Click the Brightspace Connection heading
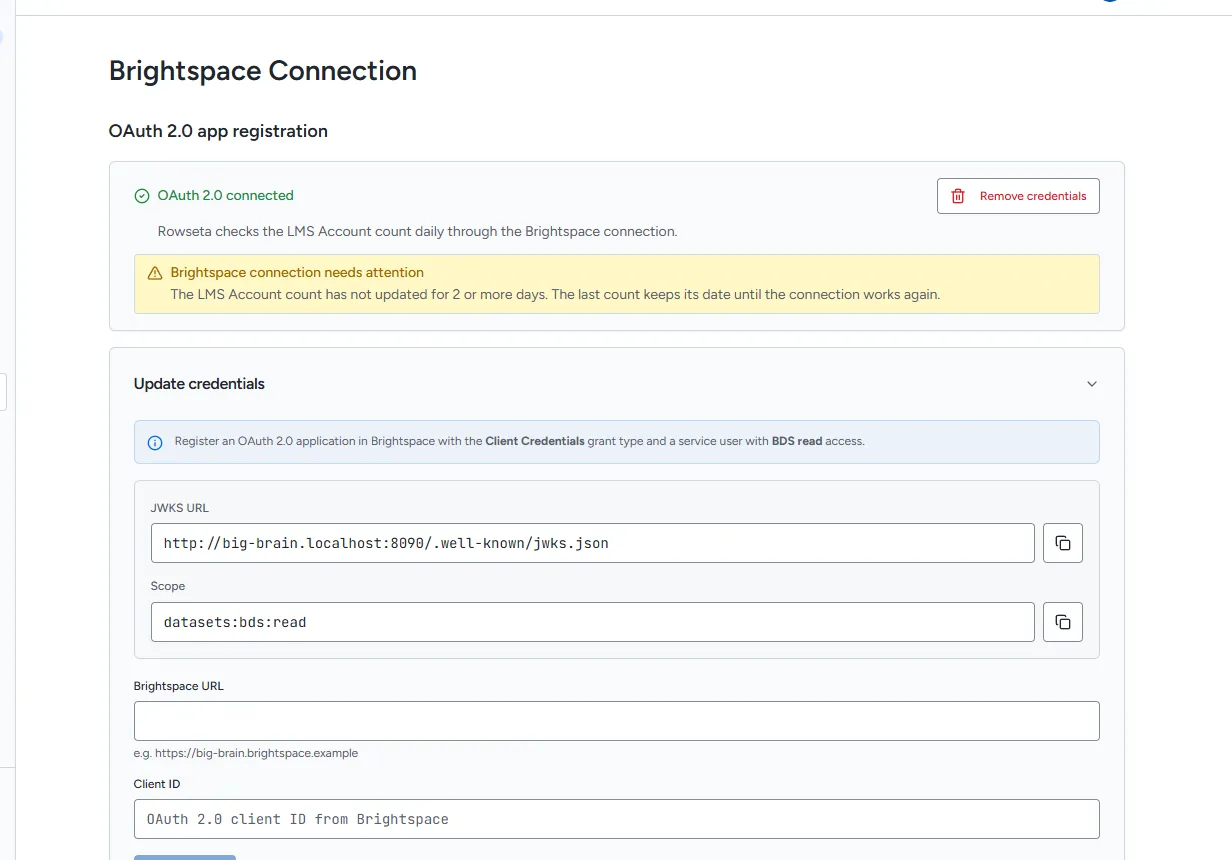This screenshot has height=860, width=1232. click(x=263, y=71)
